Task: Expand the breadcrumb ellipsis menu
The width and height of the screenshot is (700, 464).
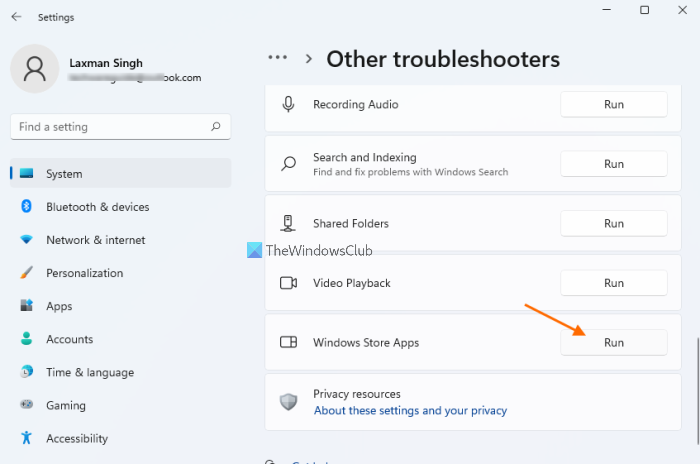Action: pos(279,59)
